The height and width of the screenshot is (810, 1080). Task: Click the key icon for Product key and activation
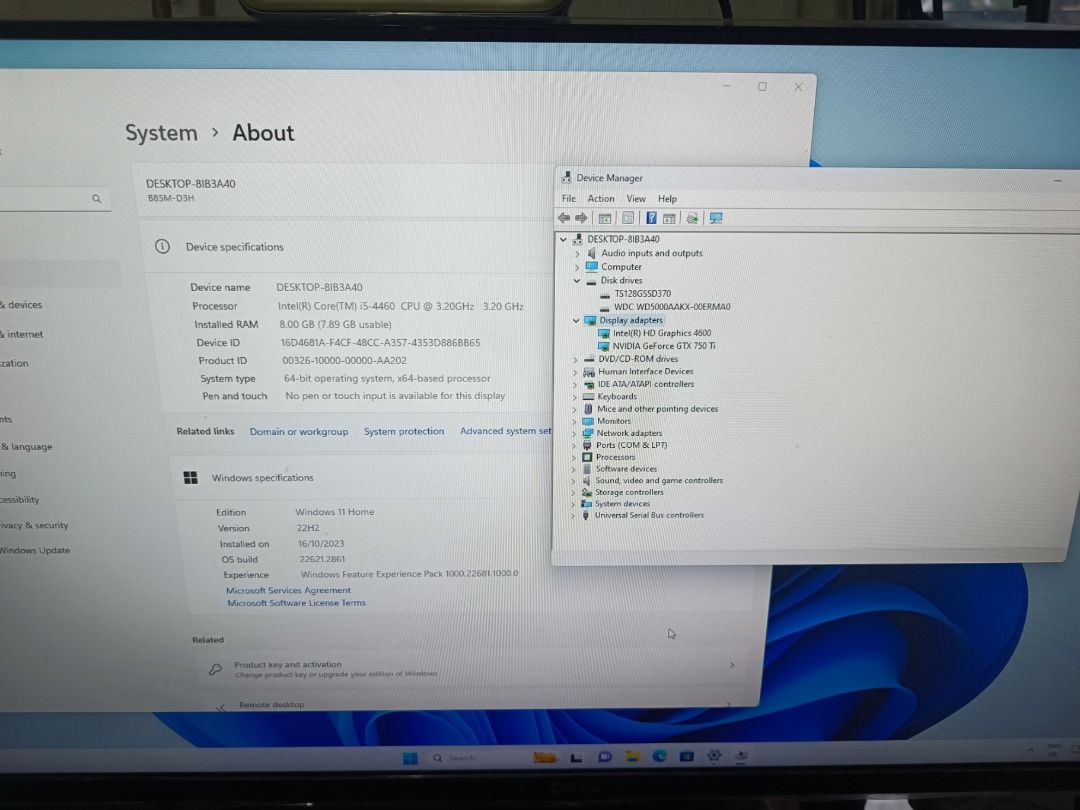tap(216, 669)
